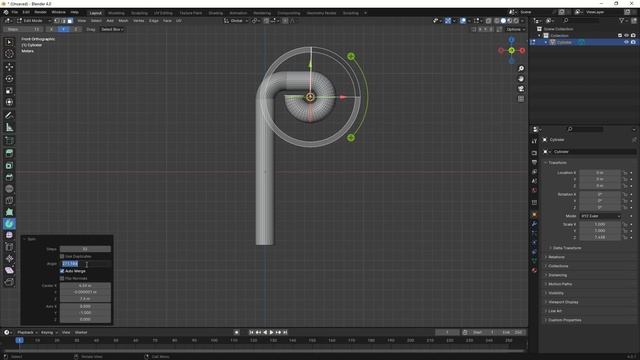Open the File menu

(15, 12)
